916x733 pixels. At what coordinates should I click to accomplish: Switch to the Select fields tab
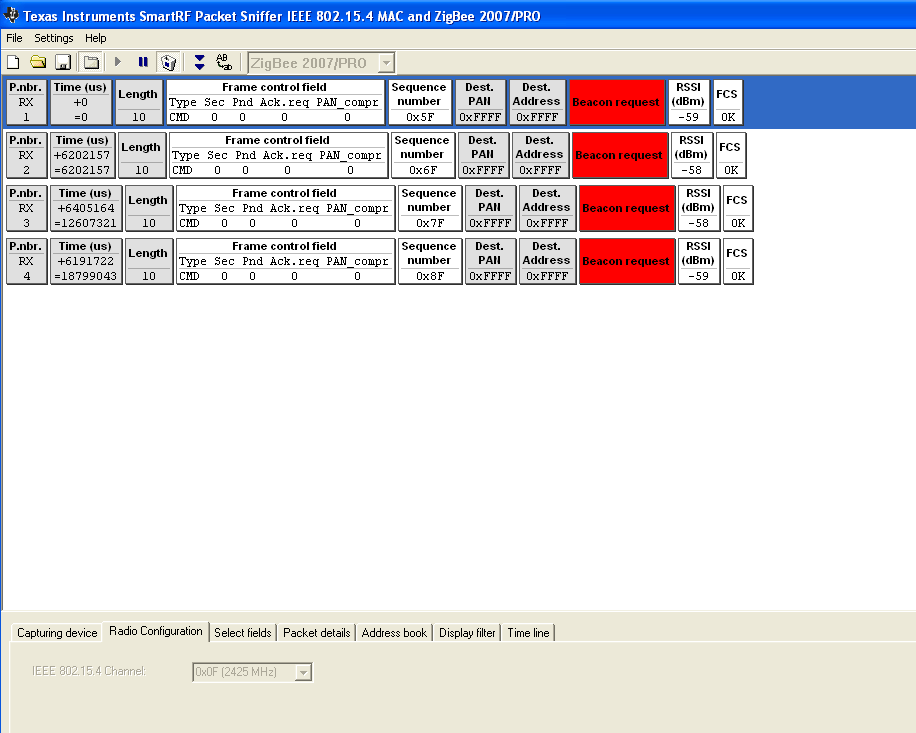[242, 633]
